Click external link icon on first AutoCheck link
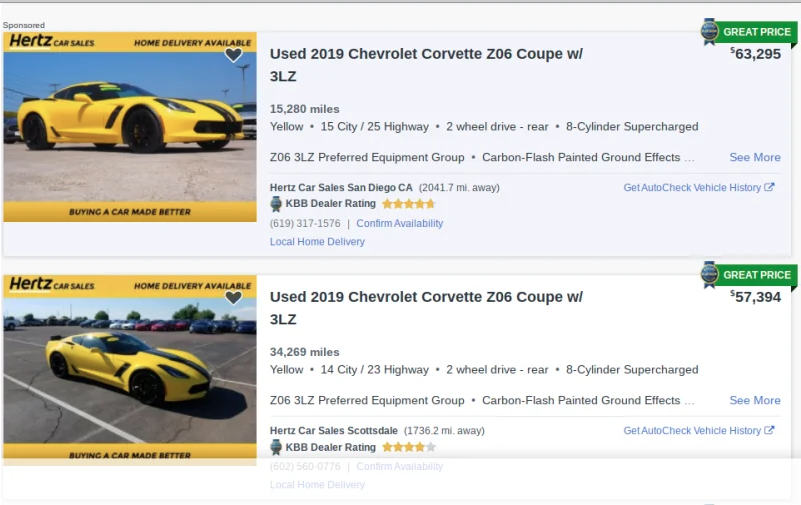Viewport: 801px width, 505px height. [769, 188]
